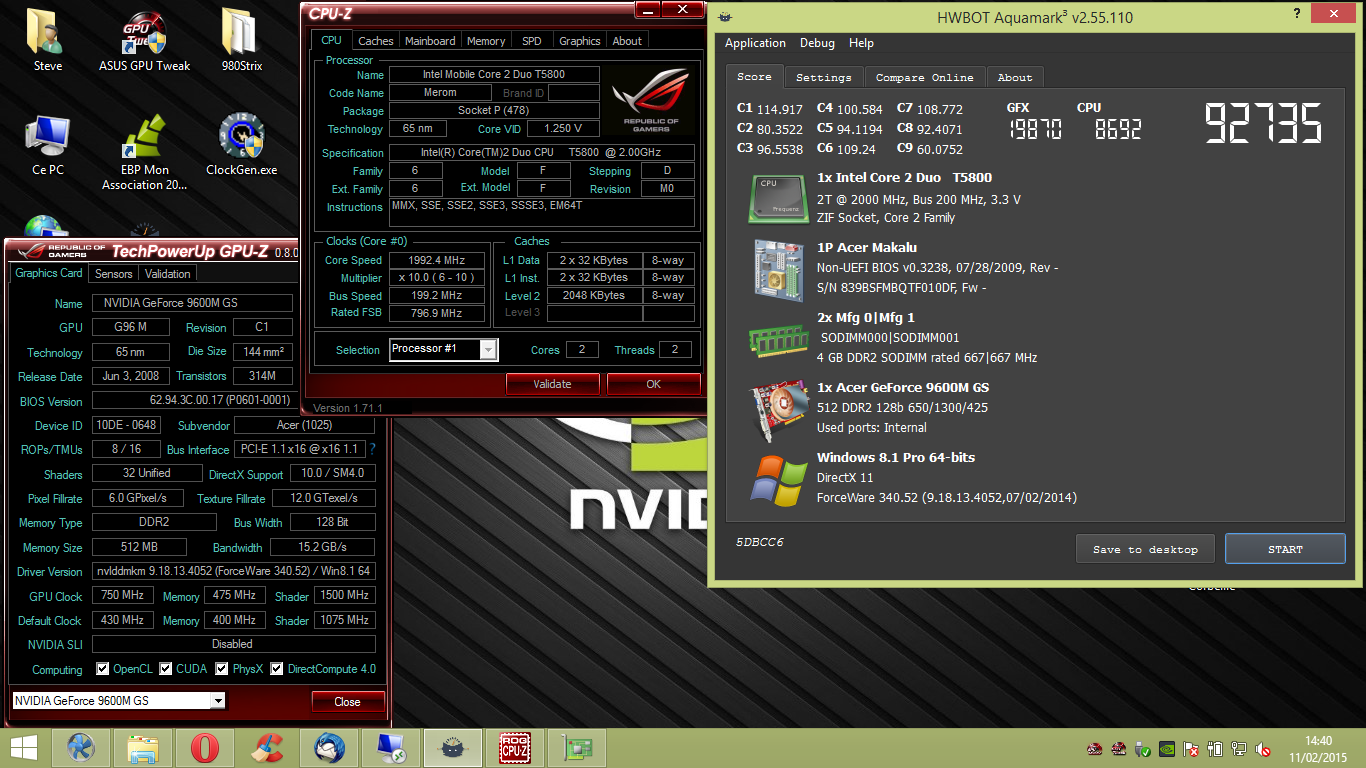Image resolution: width=1366 pixels, height=768 pixels.
Task: Open the Settings tab in Aquamark
Action: click(824, 77)
